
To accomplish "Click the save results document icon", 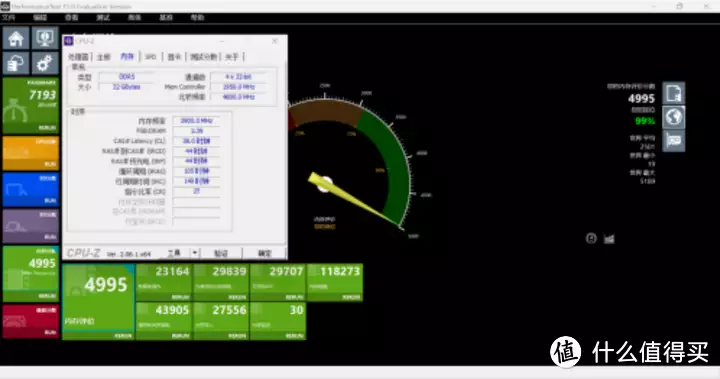I will click(674, 93).
